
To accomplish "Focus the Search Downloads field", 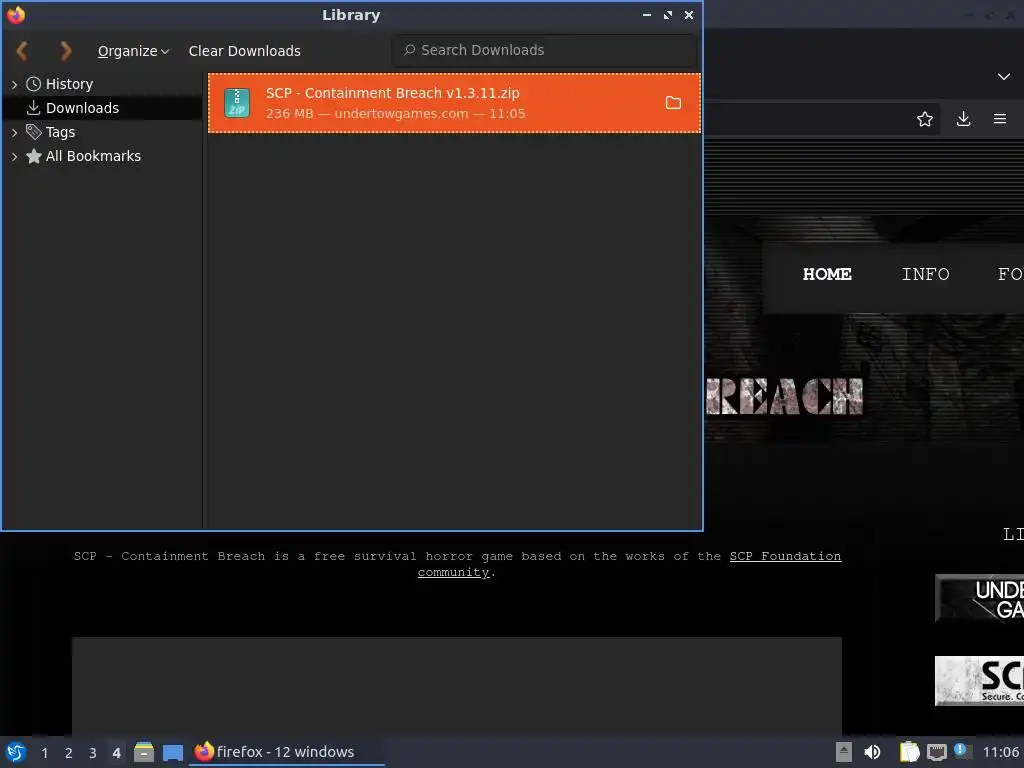I will click(545, 50).
